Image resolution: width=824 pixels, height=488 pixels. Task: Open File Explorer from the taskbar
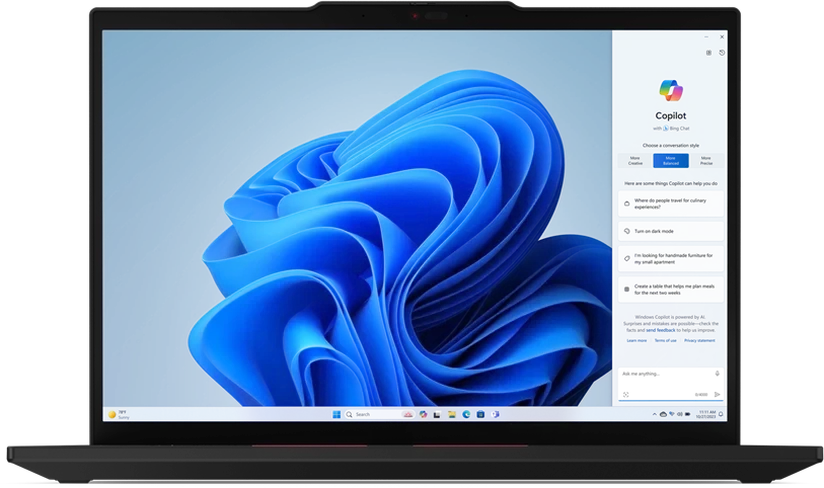pos(452,414)
